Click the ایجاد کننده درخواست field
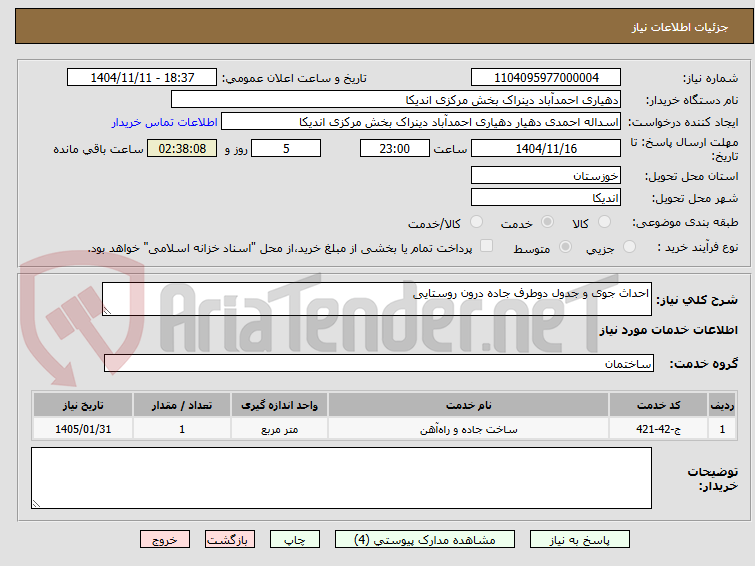This screenshot has height=566, width=755. (421, 122)
